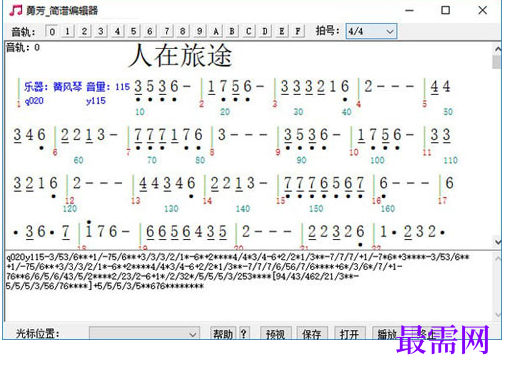Click the score code text editor
Viewport: 508px width, 371px height.
[x=248, y=286]
